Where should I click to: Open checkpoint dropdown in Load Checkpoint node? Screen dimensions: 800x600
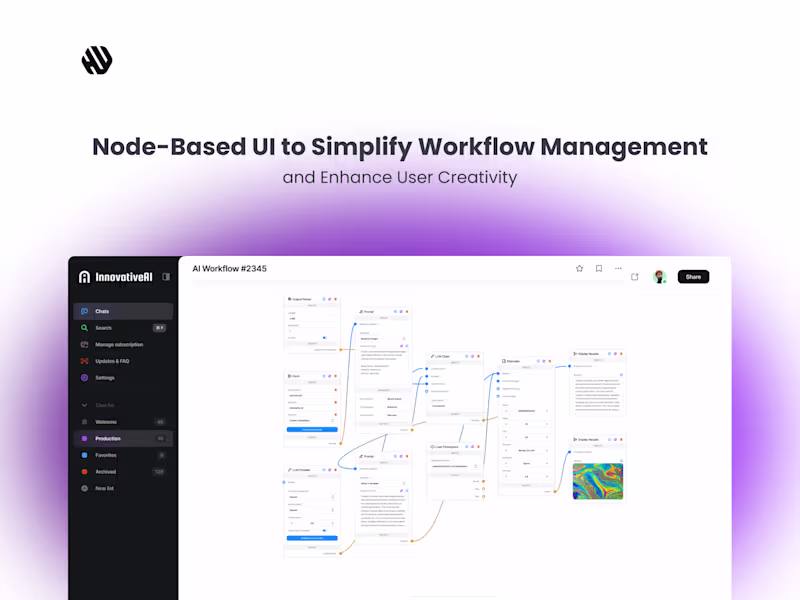[x=455, y=466]
